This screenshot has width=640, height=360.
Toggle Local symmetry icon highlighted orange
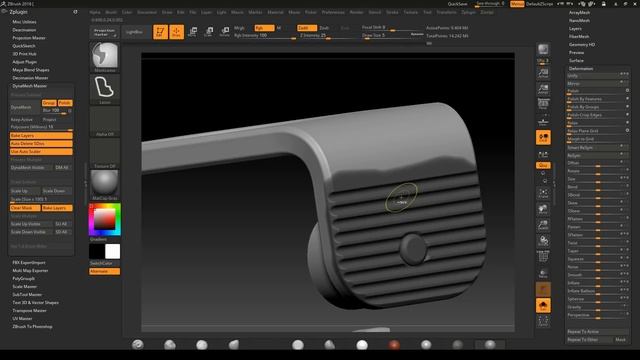pos(543,138)
